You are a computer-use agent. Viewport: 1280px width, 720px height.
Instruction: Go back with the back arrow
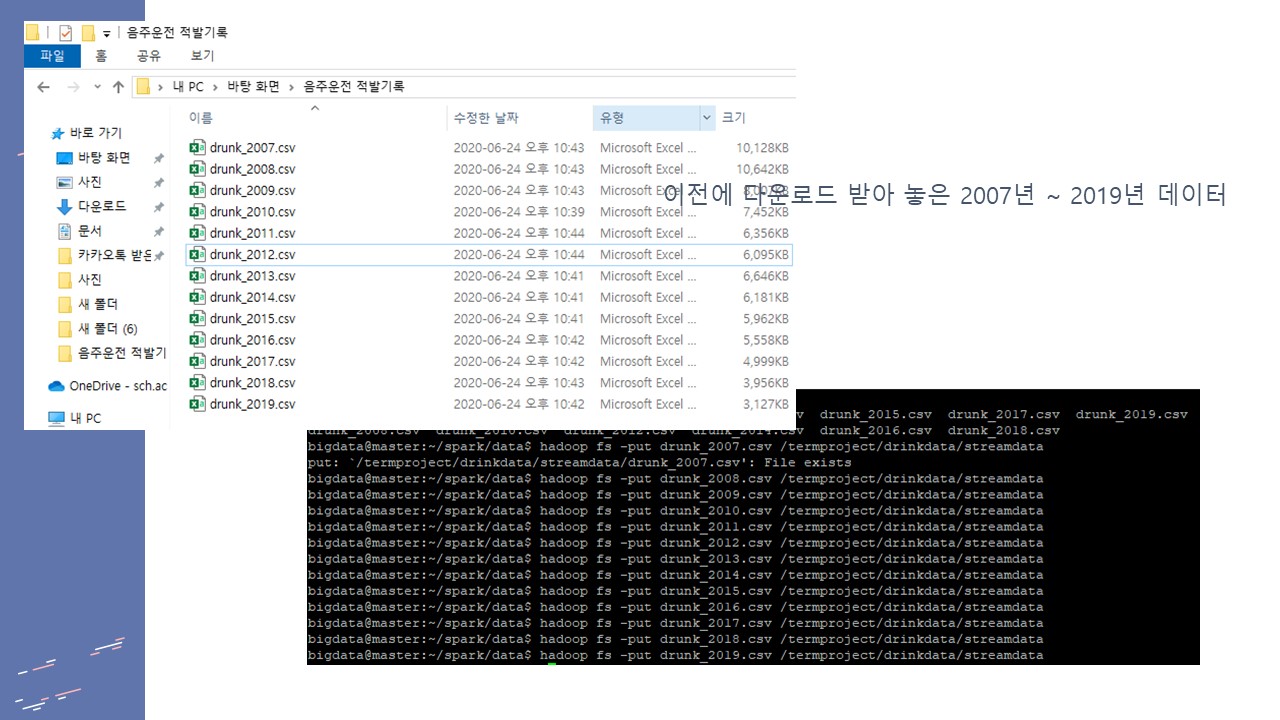(x=43, y=87)
